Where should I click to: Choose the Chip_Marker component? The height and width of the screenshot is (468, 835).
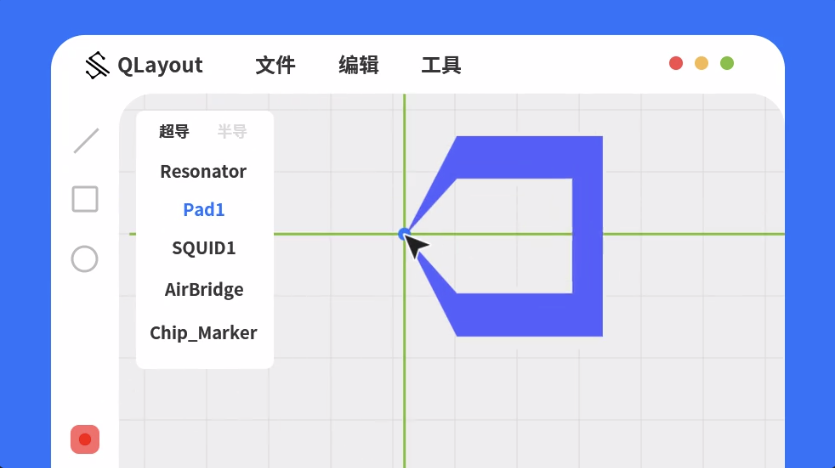coord(203,333)
